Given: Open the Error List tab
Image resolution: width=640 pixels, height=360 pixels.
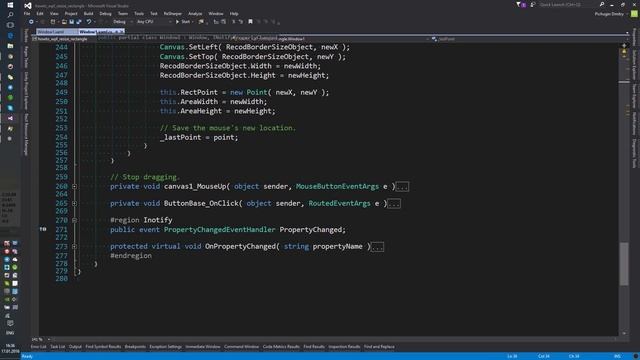Looking at the screenshot, I should [38, 347].
